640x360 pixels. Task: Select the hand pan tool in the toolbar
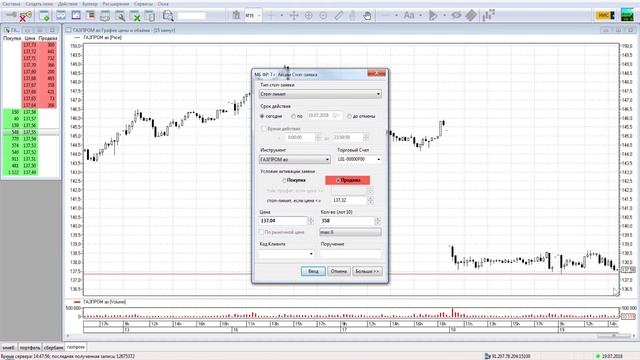[x=367, y=16]
